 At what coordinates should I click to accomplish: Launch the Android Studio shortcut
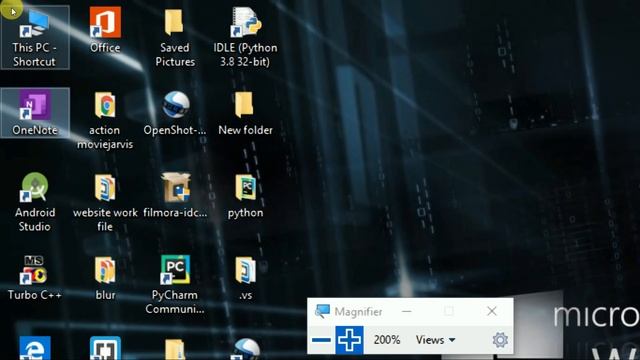tap(35, 187)
